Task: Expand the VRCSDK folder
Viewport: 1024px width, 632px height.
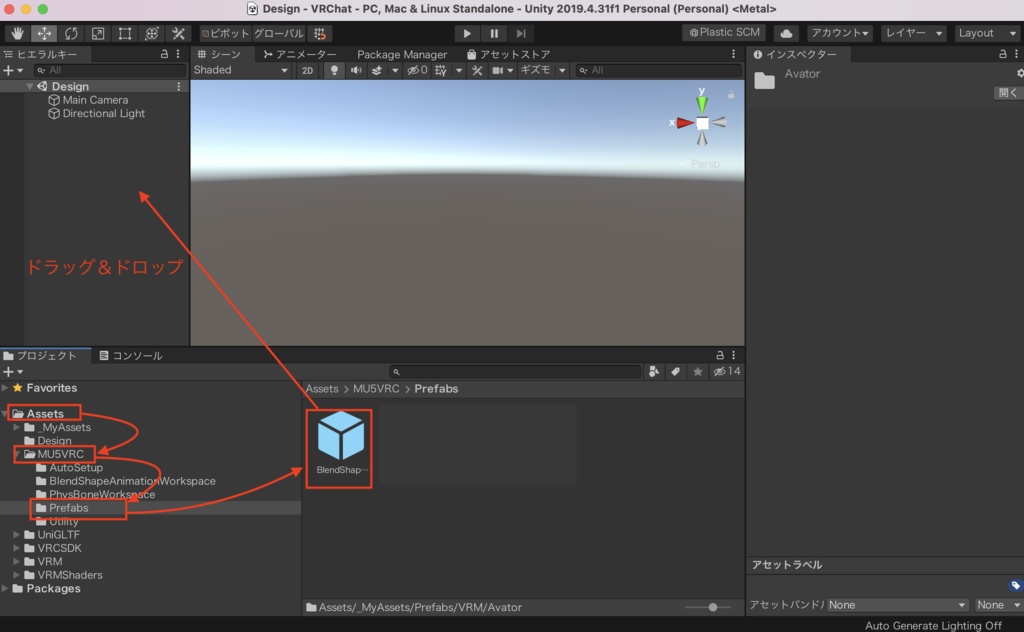Action: [x=16, y=548]
